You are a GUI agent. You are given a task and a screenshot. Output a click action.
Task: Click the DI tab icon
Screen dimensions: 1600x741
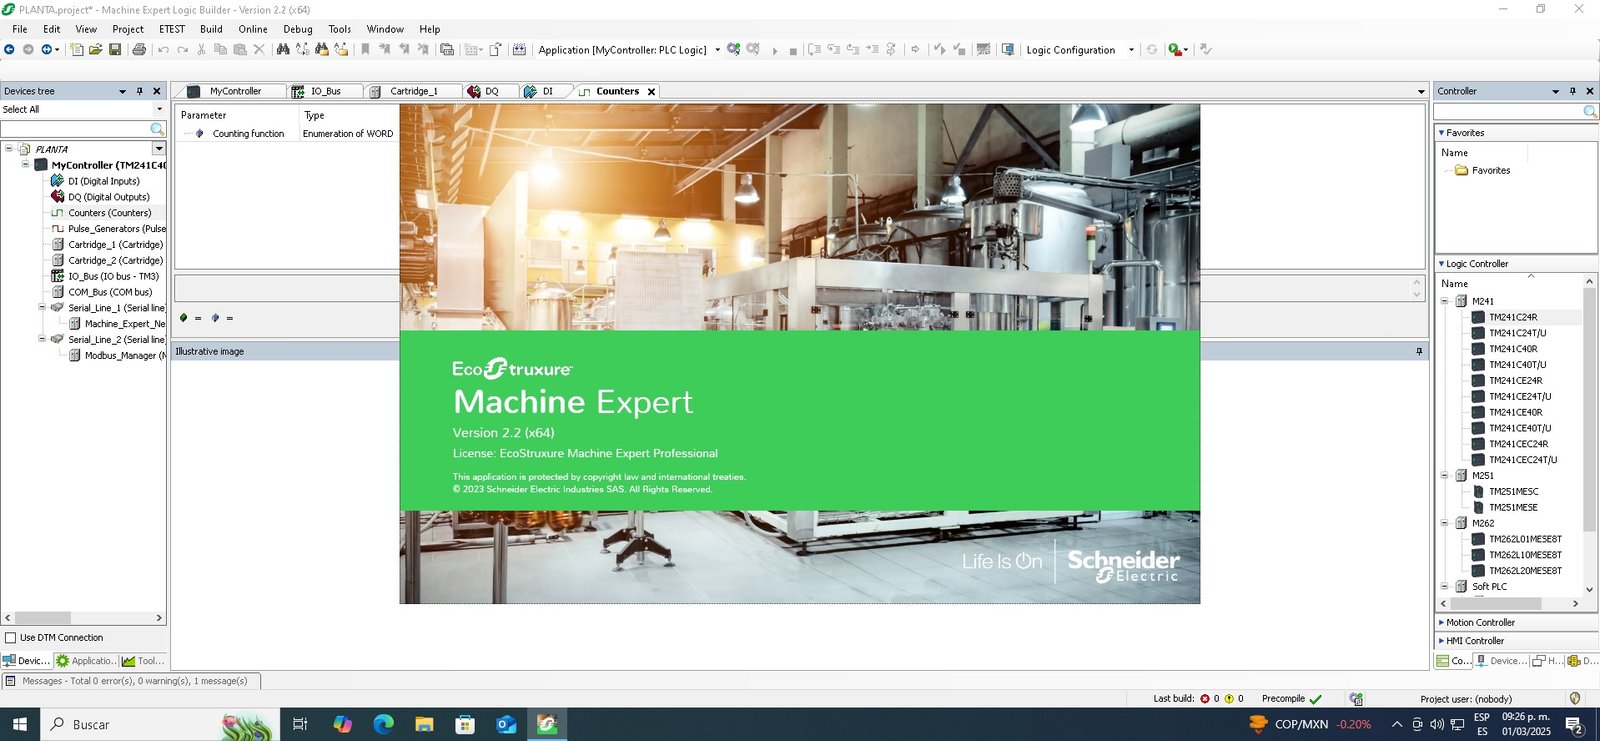pos(530,91)
